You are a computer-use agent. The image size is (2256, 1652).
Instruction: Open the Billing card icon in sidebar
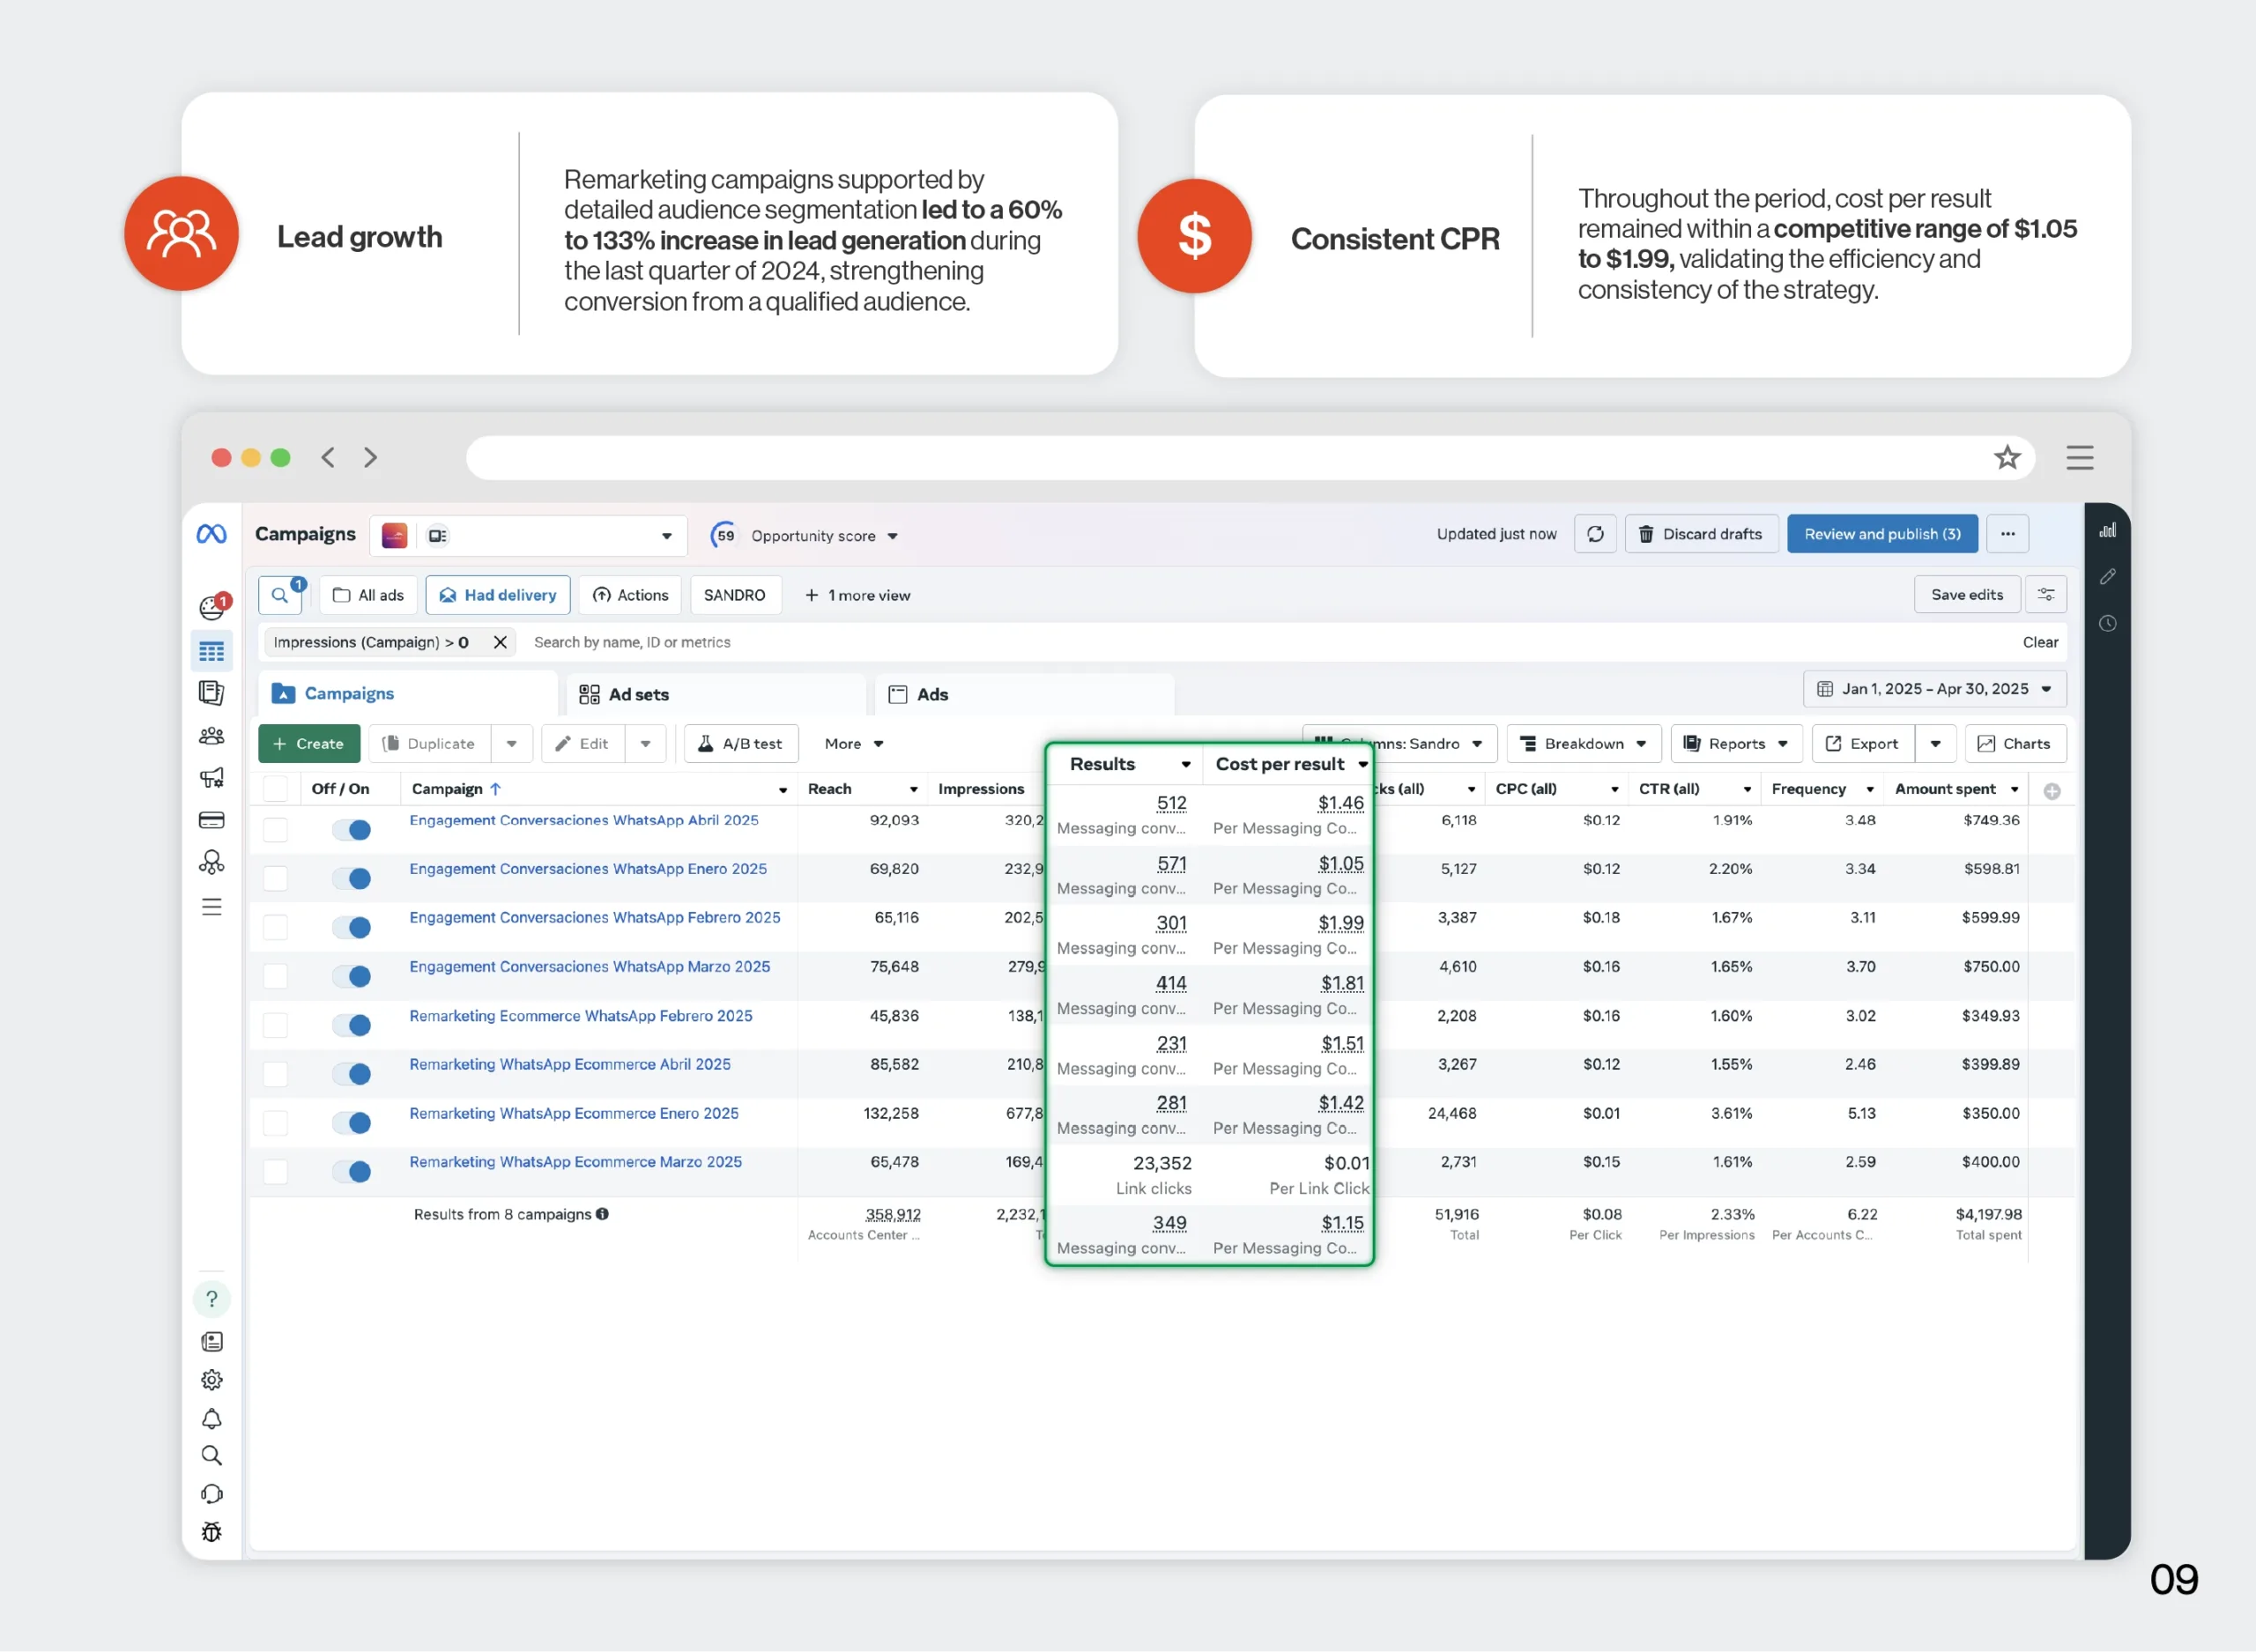tap(211, 820)
